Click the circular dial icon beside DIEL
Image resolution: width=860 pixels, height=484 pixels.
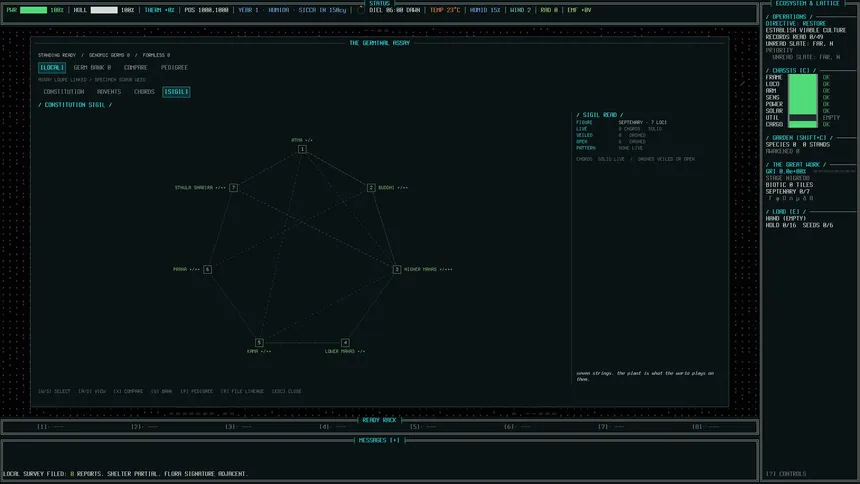(x=360, y=10)
